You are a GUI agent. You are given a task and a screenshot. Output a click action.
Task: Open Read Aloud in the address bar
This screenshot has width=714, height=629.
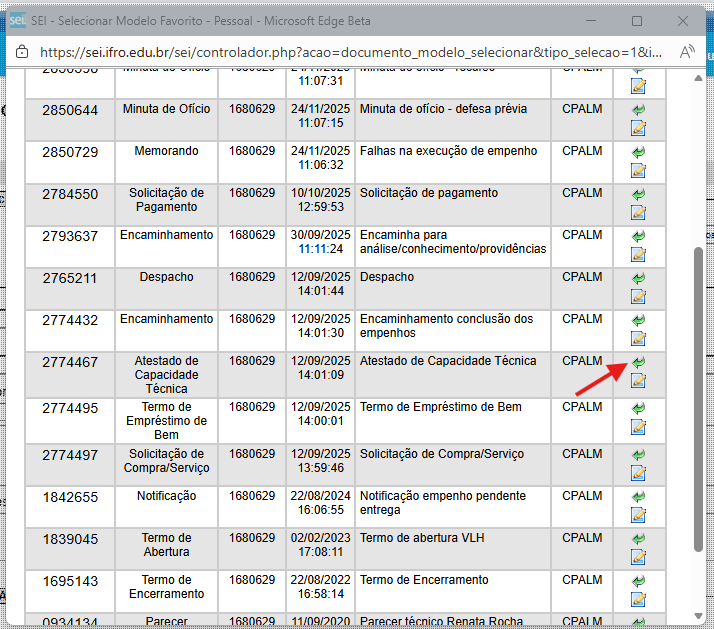[688, 52]
